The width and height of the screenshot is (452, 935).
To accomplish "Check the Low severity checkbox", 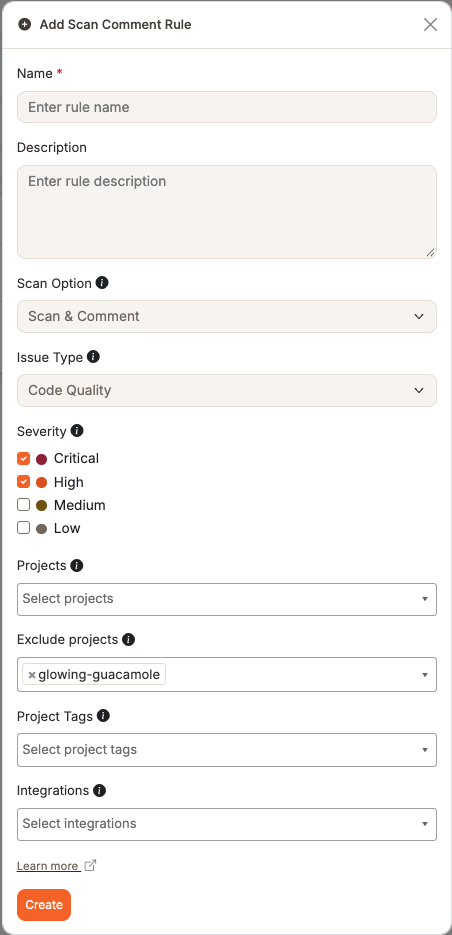I will point(23,528).
